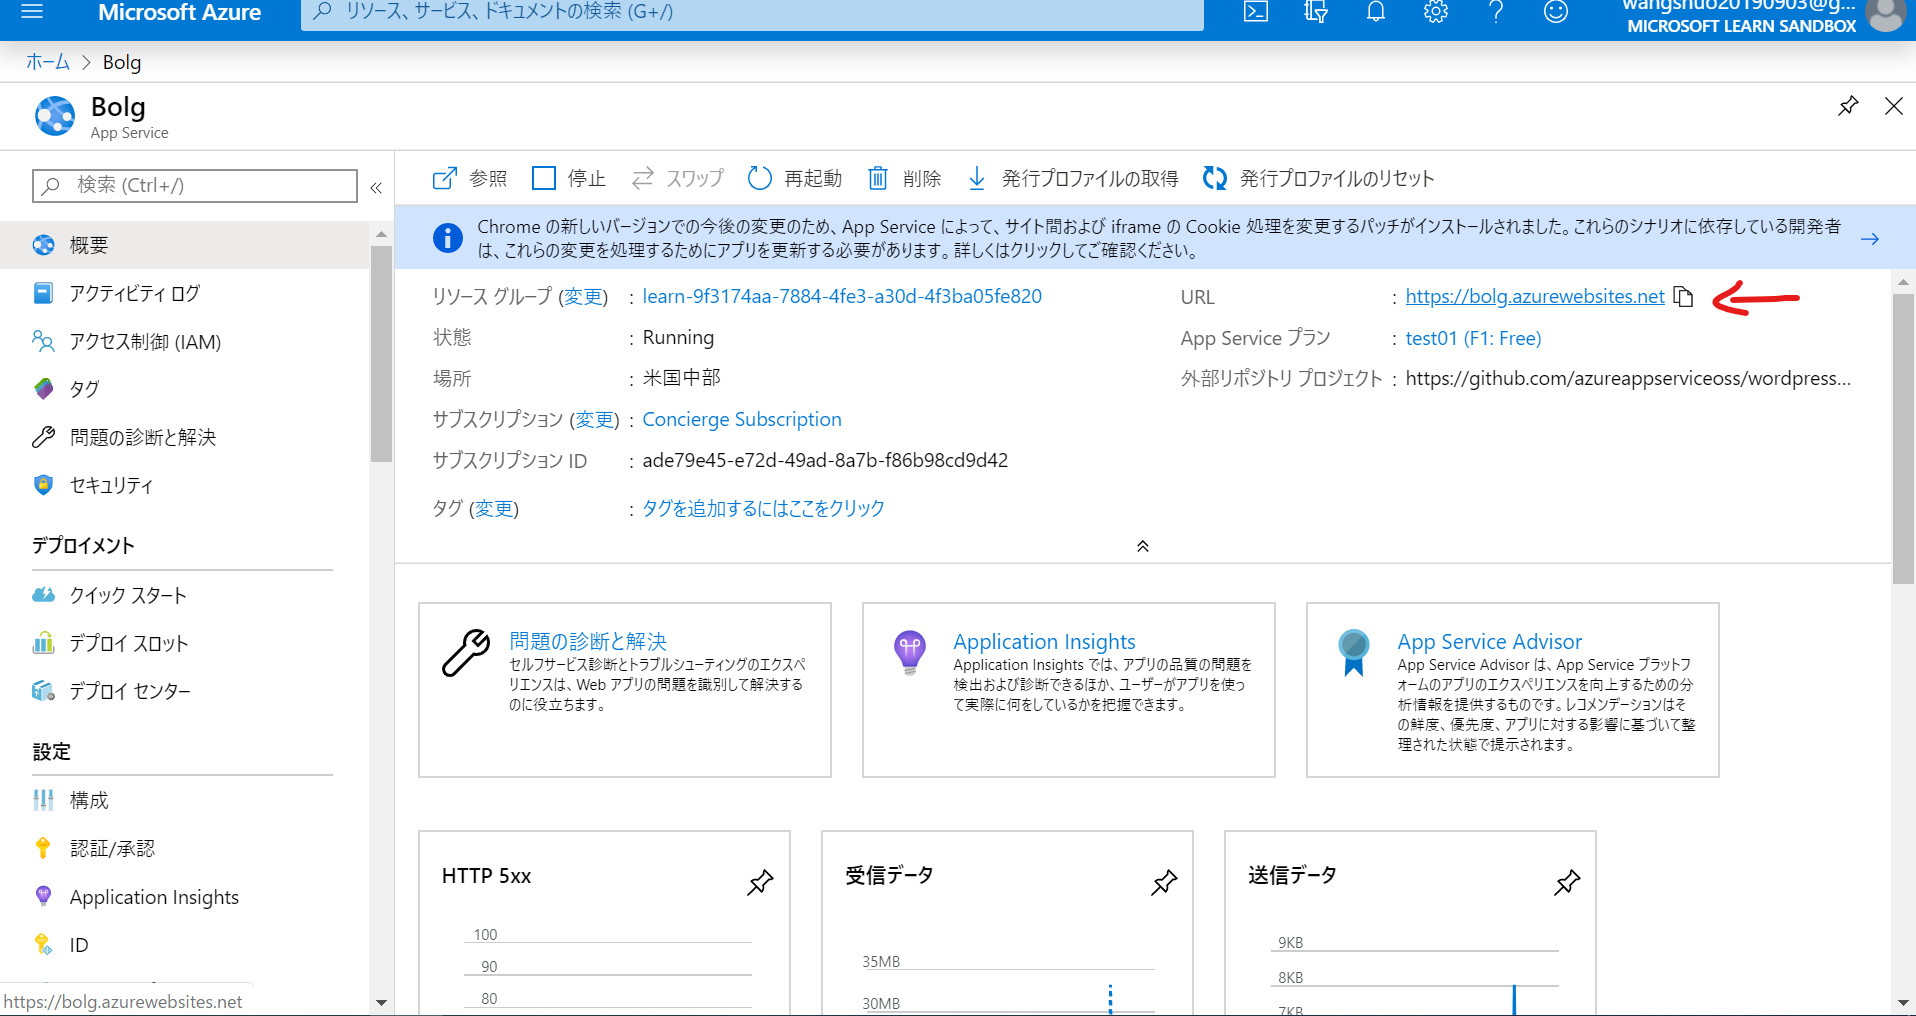Copy the app URL with the copy icon
1916x1016 pixels.
pyautogui.click(x=1684, y=297)
